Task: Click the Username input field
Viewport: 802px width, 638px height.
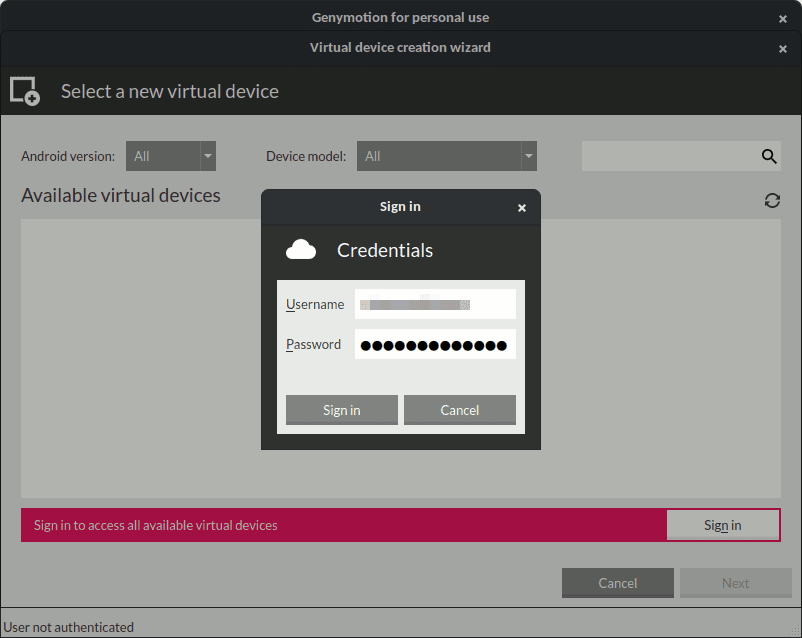Action: [435, 304]
